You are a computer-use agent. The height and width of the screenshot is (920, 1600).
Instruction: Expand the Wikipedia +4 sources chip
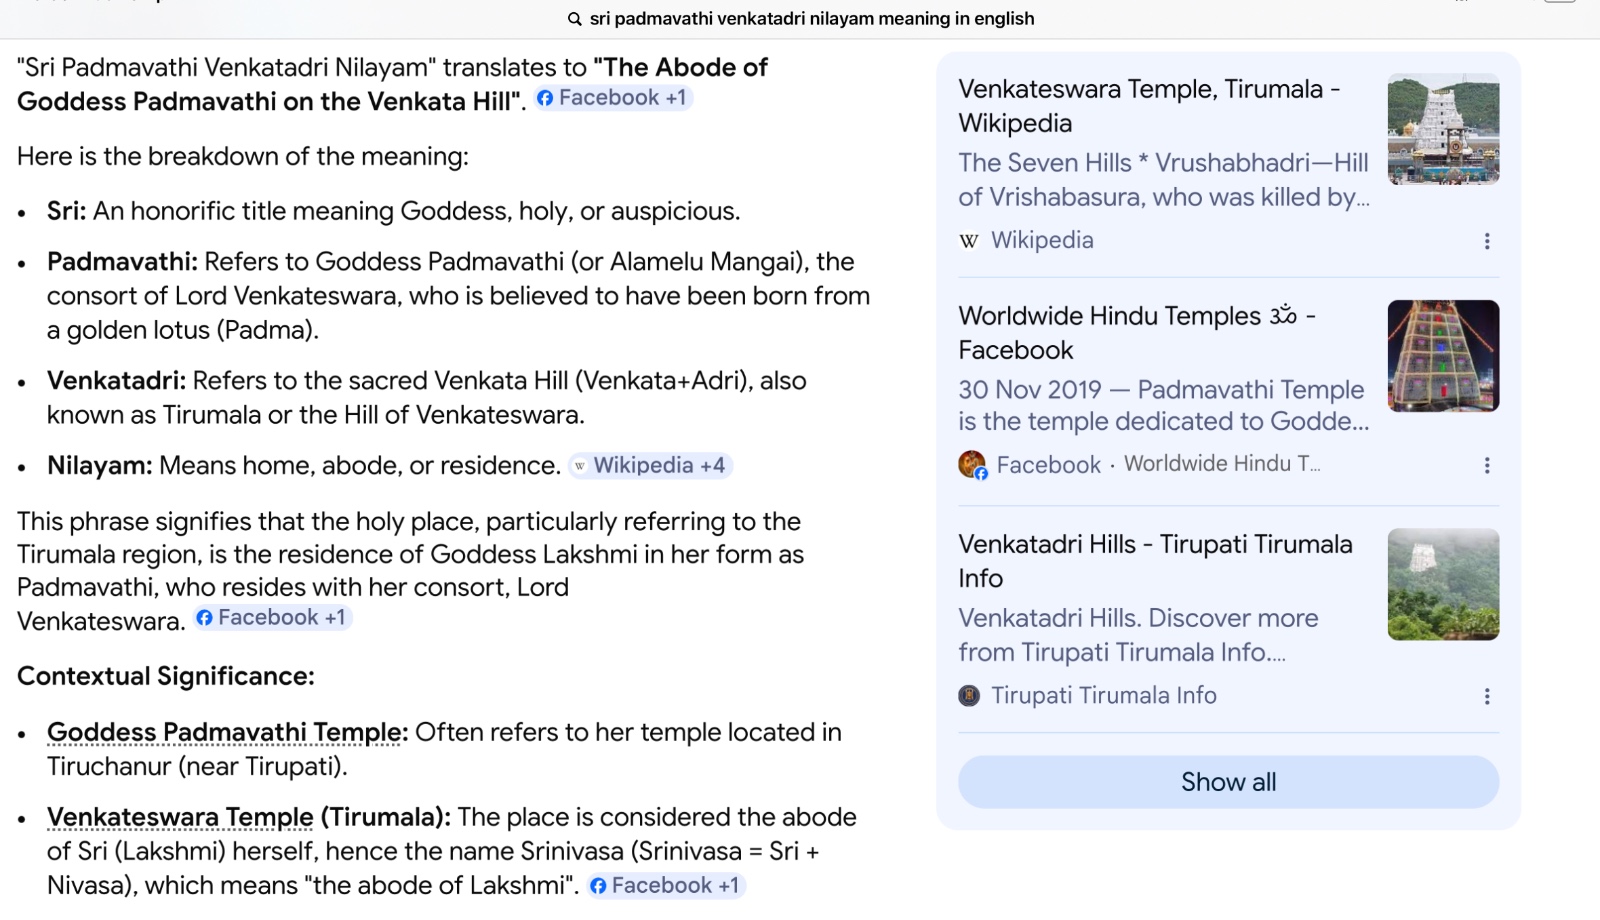(650, 466)
